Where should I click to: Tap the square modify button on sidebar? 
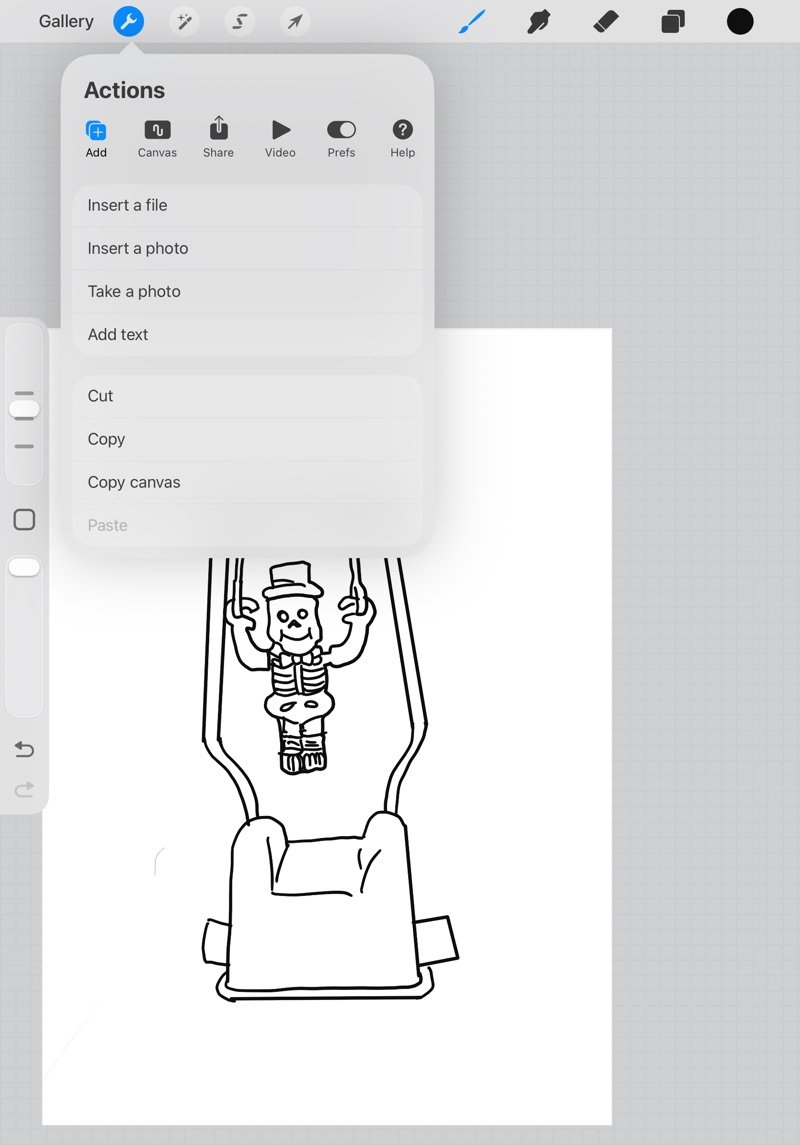click(x=25, y=520)
